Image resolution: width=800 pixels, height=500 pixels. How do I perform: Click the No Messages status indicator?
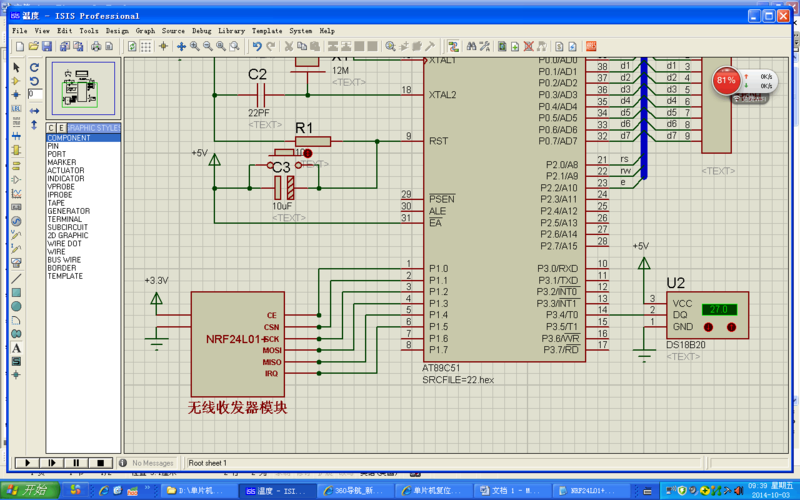point(147,463)
